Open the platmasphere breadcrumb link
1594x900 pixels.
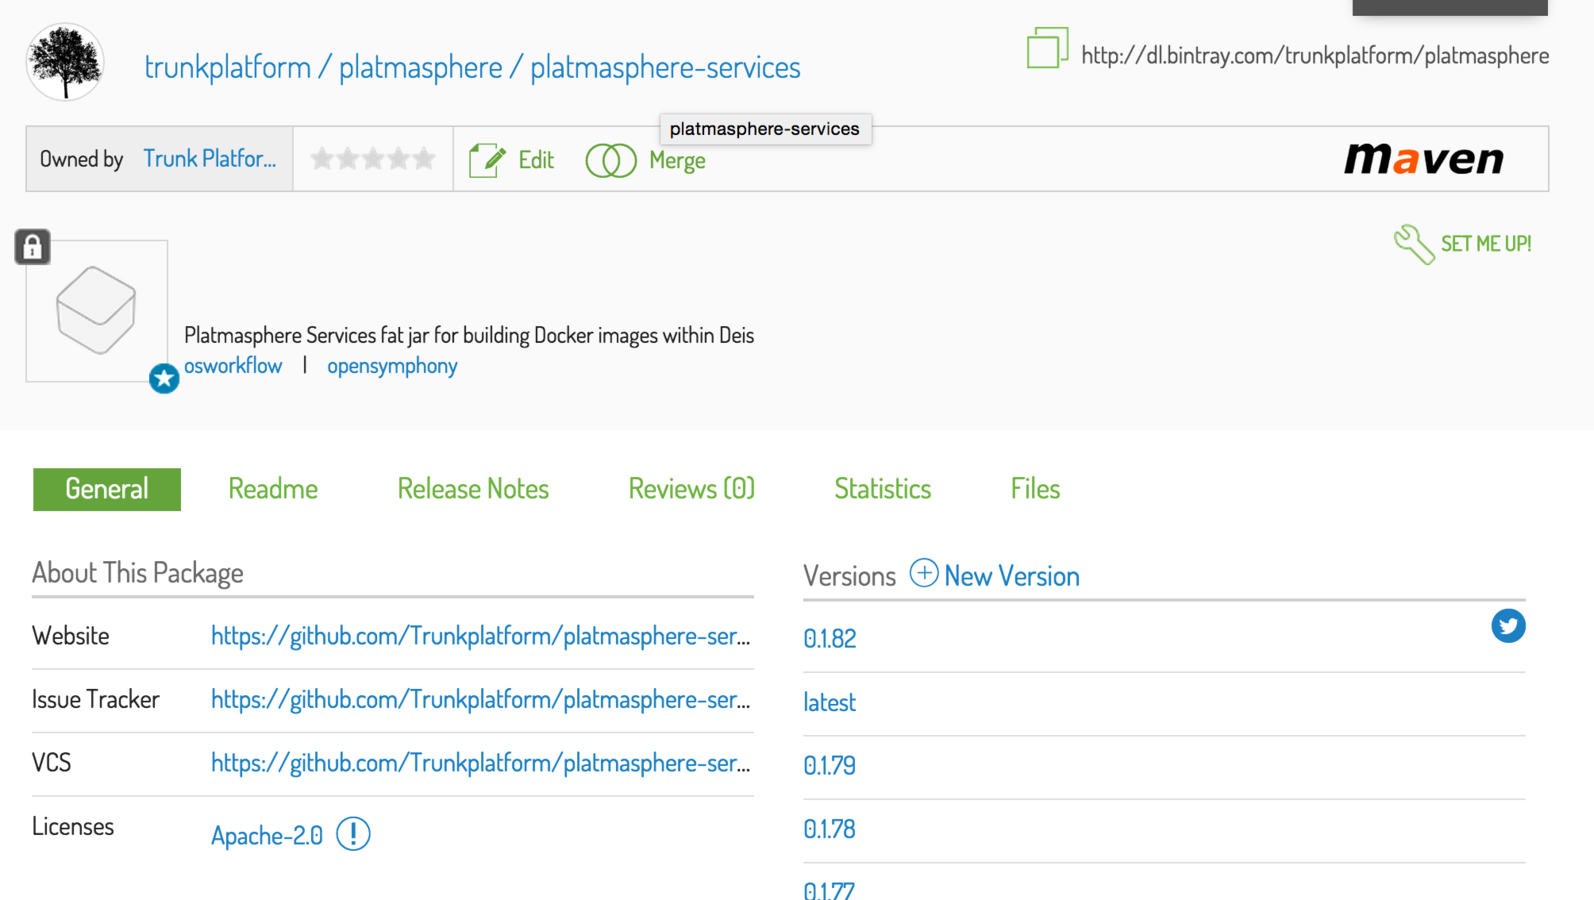pos(420,67)
